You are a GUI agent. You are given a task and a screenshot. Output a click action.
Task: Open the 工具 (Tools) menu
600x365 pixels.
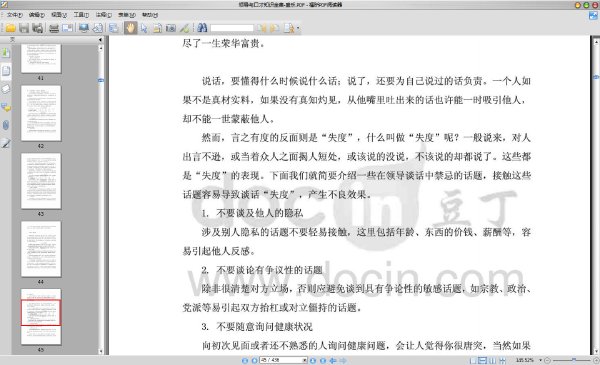pyautogui.click(x=81, y=15)
